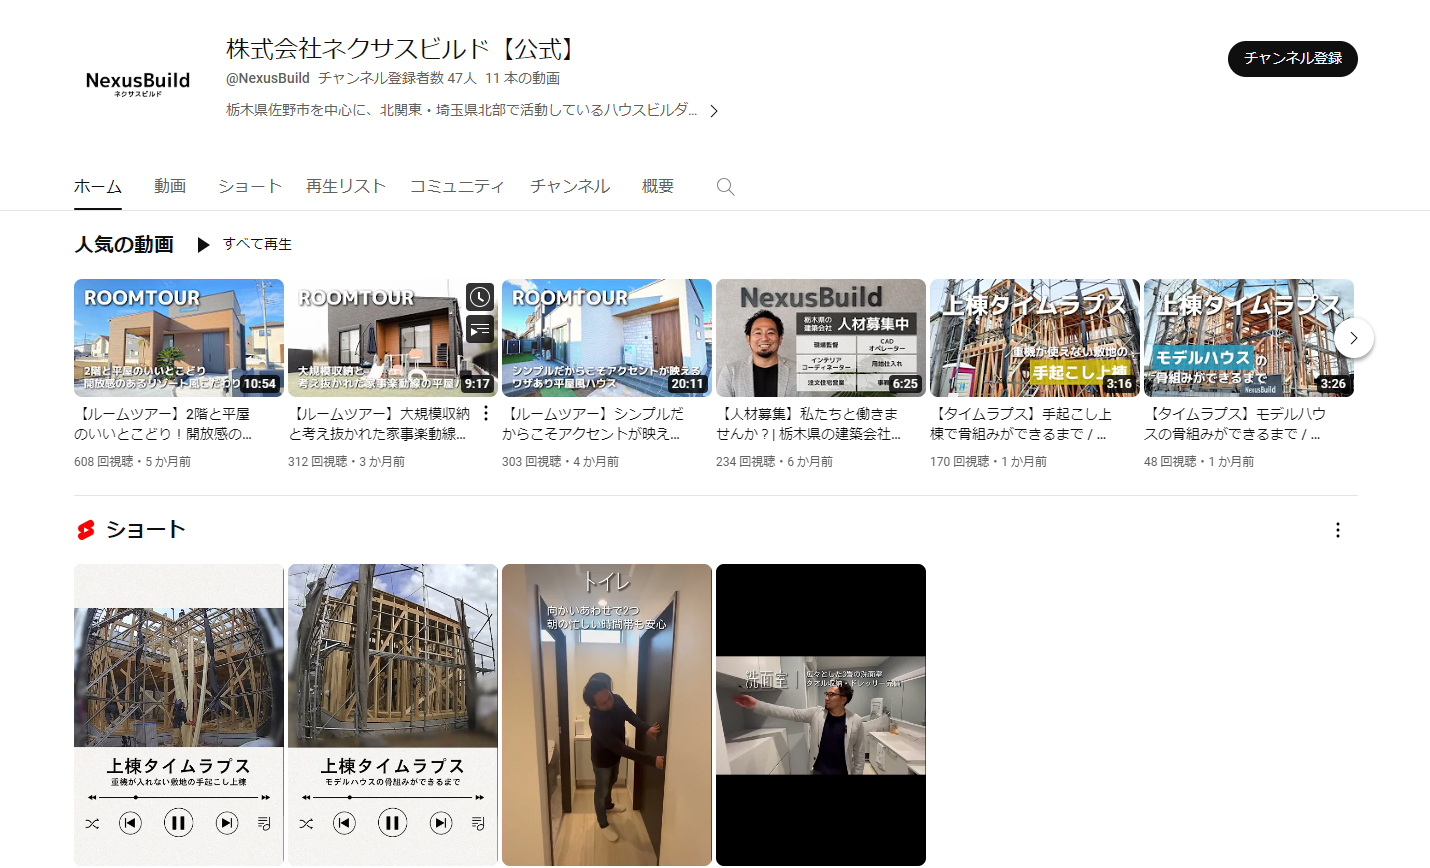The image size is (1430, 868).
Task: Open タイムラプス 手起こし上棟 video title
Action: pyautogui.click(x=1021, y=424)
